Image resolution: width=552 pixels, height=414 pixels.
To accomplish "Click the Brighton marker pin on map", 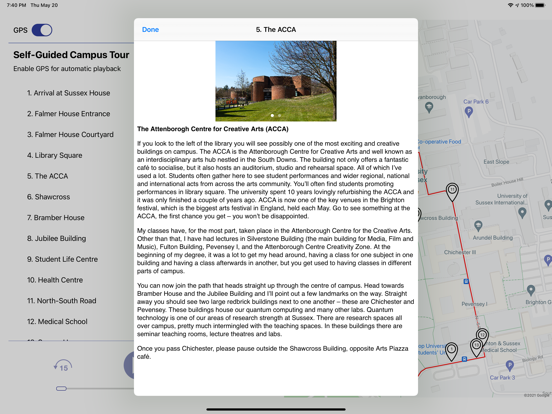I will [x=531, y=290].
